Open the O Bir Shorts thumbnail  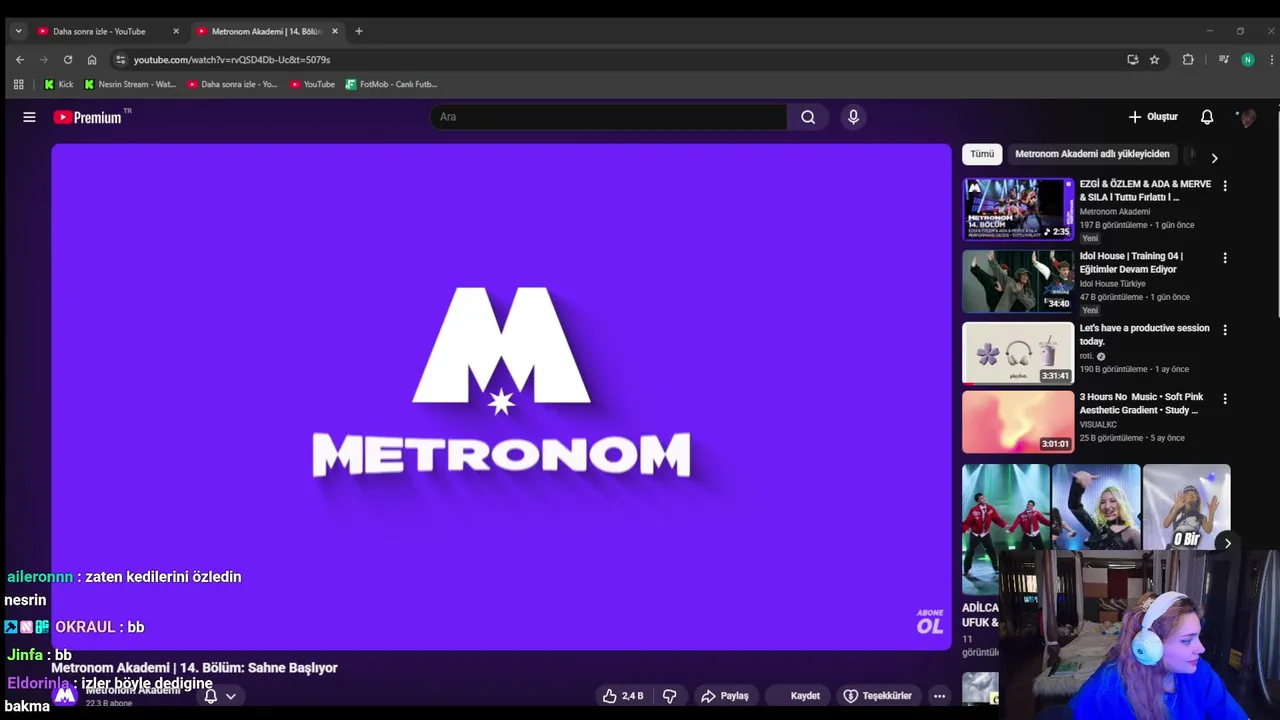1187,507
